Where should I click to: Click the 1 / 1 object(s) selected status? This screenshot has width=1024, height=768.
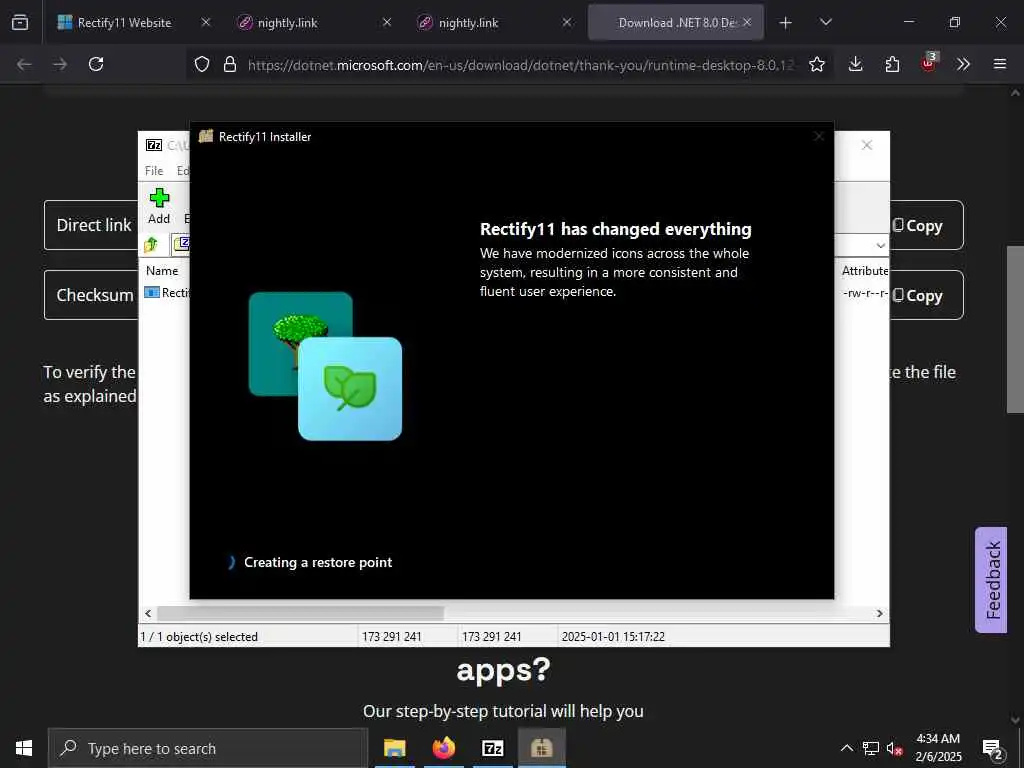199,637
